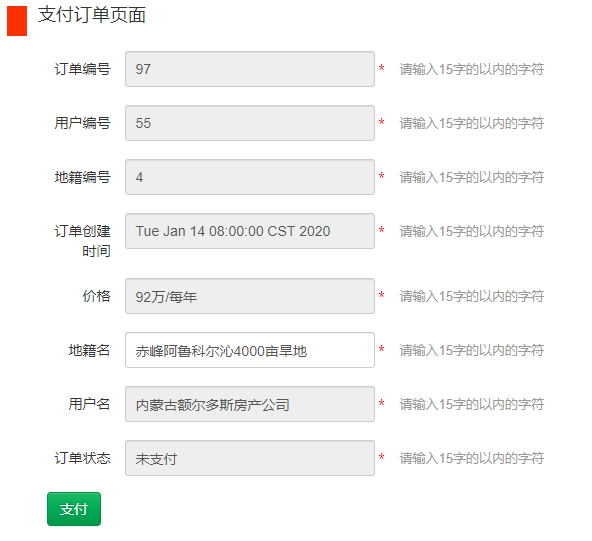Click the hint text beside 价格 field
This screenshot has height=541, width=592.
tap(472, 296)
